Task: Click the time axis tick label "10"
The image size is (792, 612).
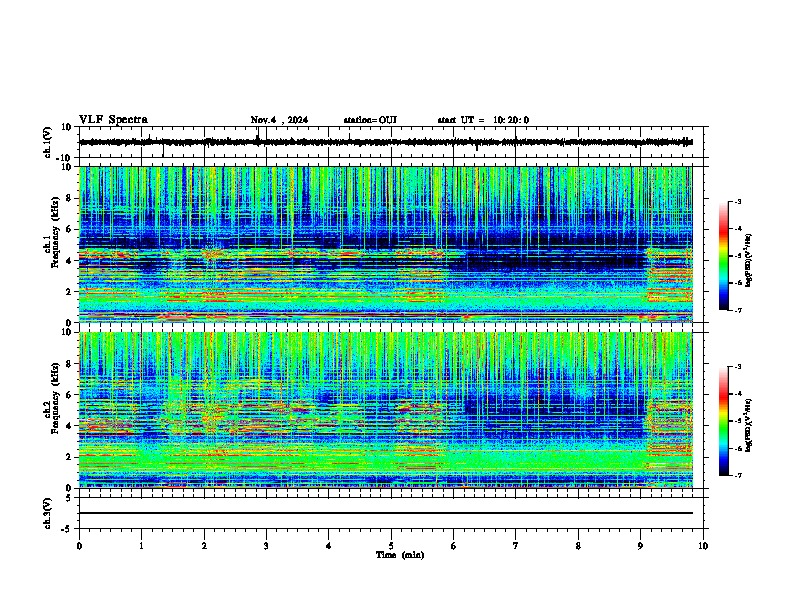Action: 703,546
